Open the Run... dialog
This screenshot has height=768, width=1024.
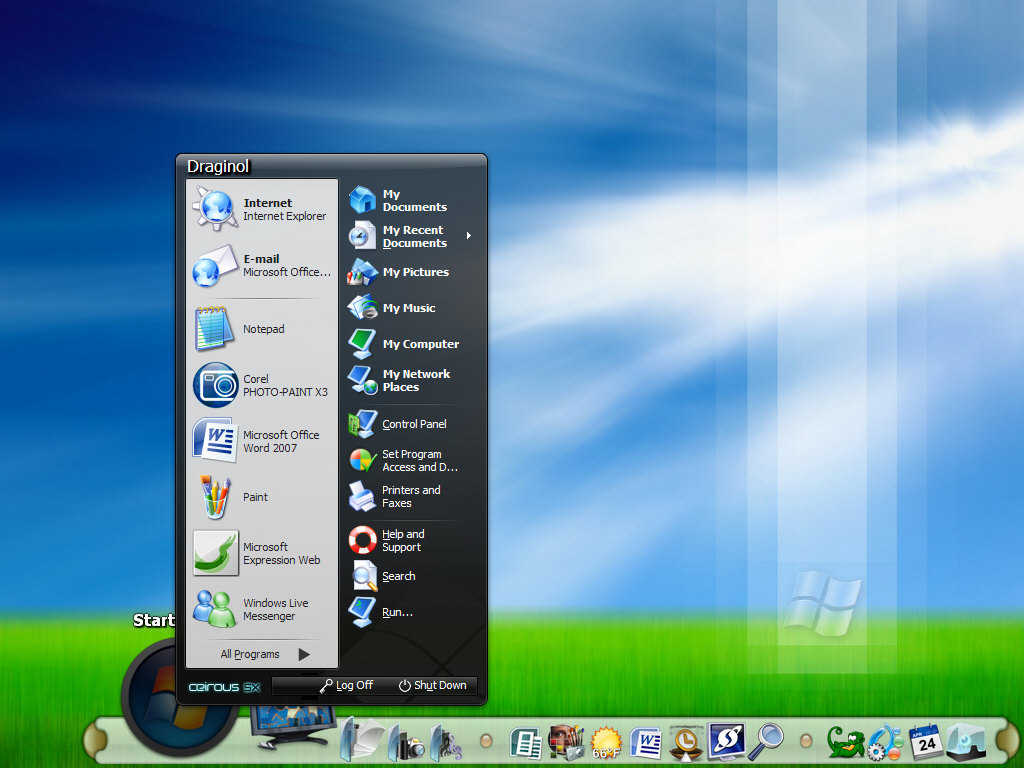pos(411,612)
